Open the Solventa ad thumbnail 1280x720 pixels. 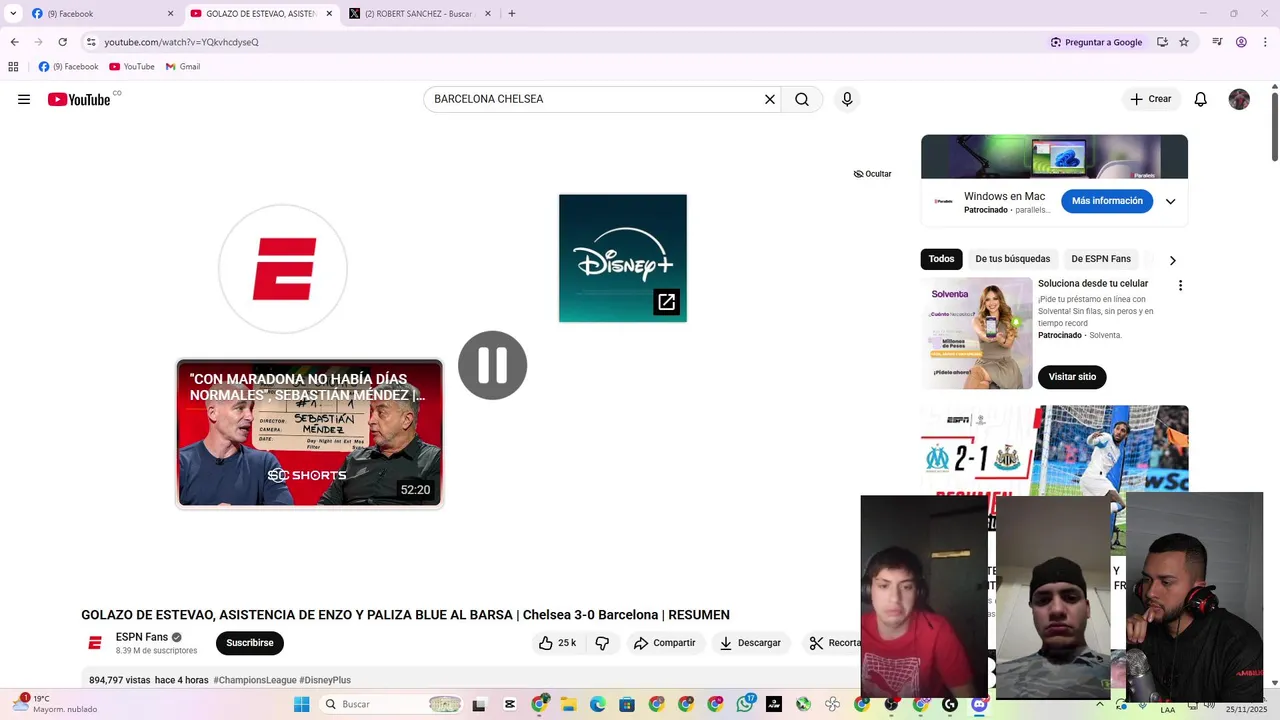[977, 333]
